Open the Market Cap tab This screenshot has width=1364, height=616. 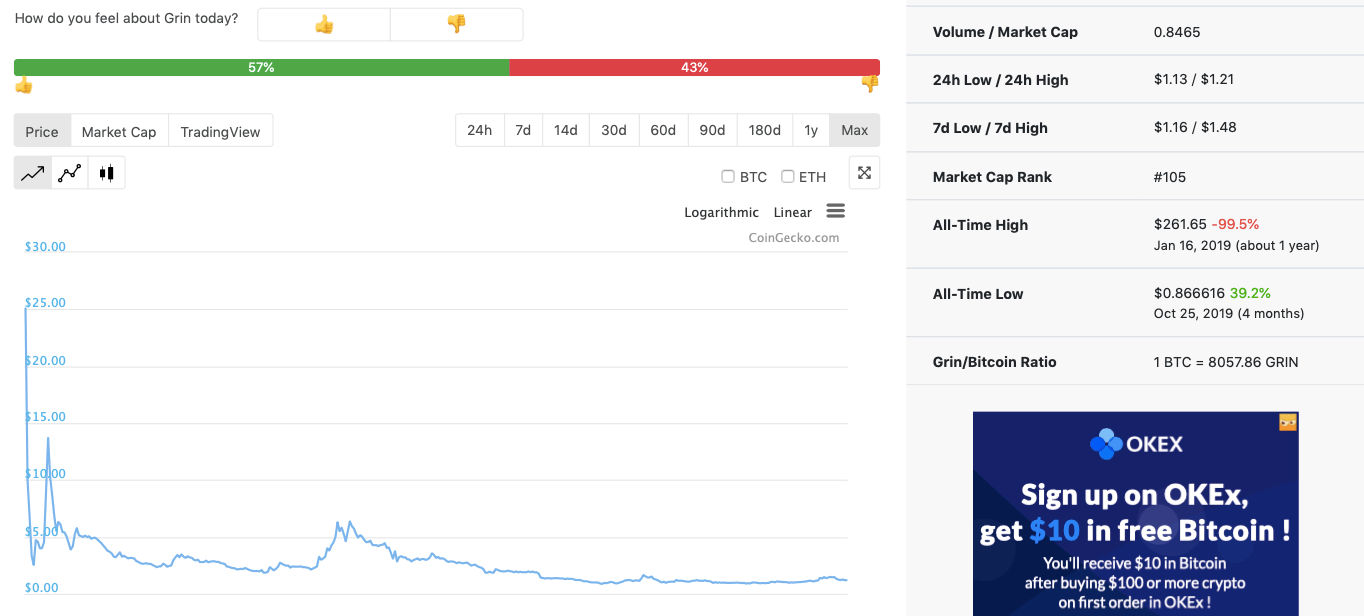[x=119, y=131]
